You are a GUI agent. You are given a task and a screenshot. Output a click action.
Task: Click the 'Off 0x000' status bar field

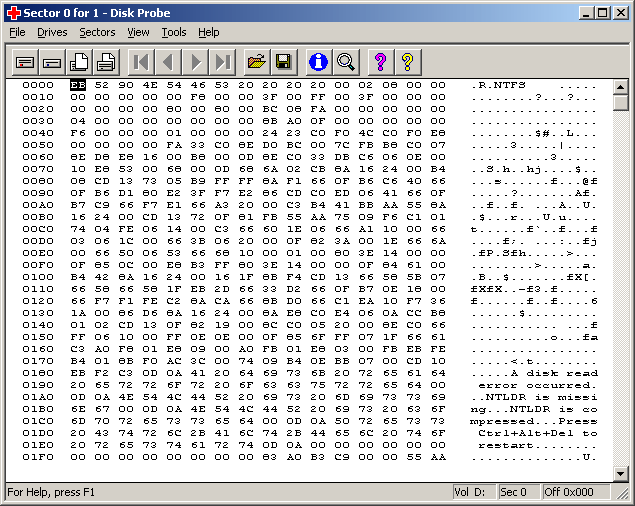coord(576,492)
